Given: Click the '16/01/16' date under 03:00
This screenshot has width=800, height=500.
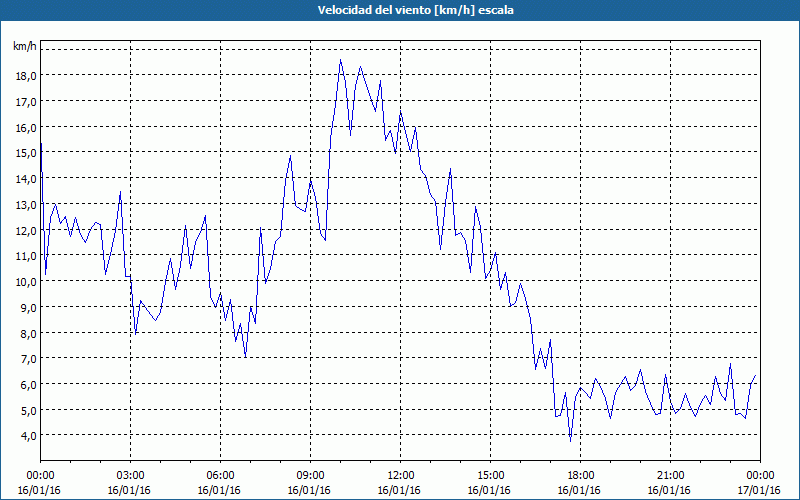Looking at the screenshot, I should pyautogui.click(x=129, y=490).
